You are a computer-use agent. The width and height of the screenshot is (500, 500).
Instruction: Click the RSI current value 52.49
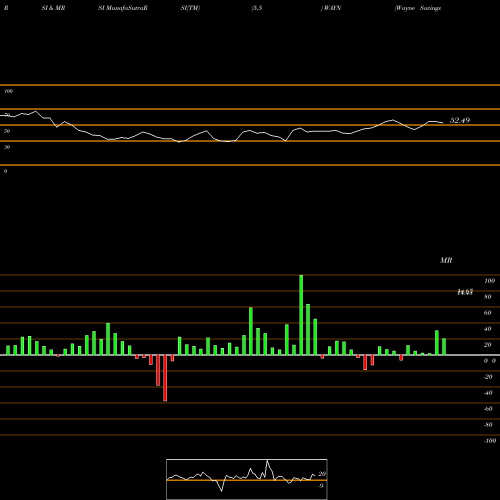pyautogui.click(x=460, y=120)
